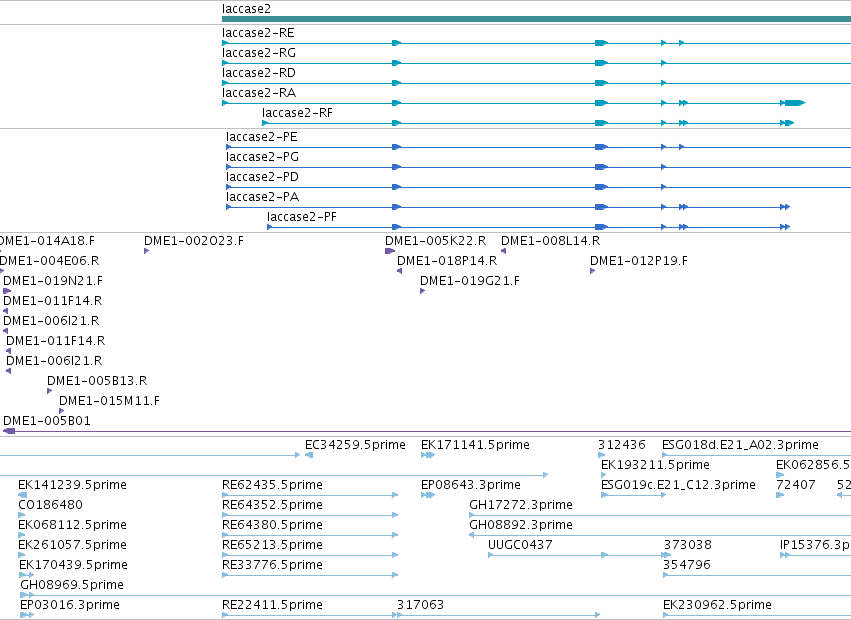Select the DME1-004E06.R label
Image resolution: width=851 pixels, height=620 pixels.
[49, 261]
